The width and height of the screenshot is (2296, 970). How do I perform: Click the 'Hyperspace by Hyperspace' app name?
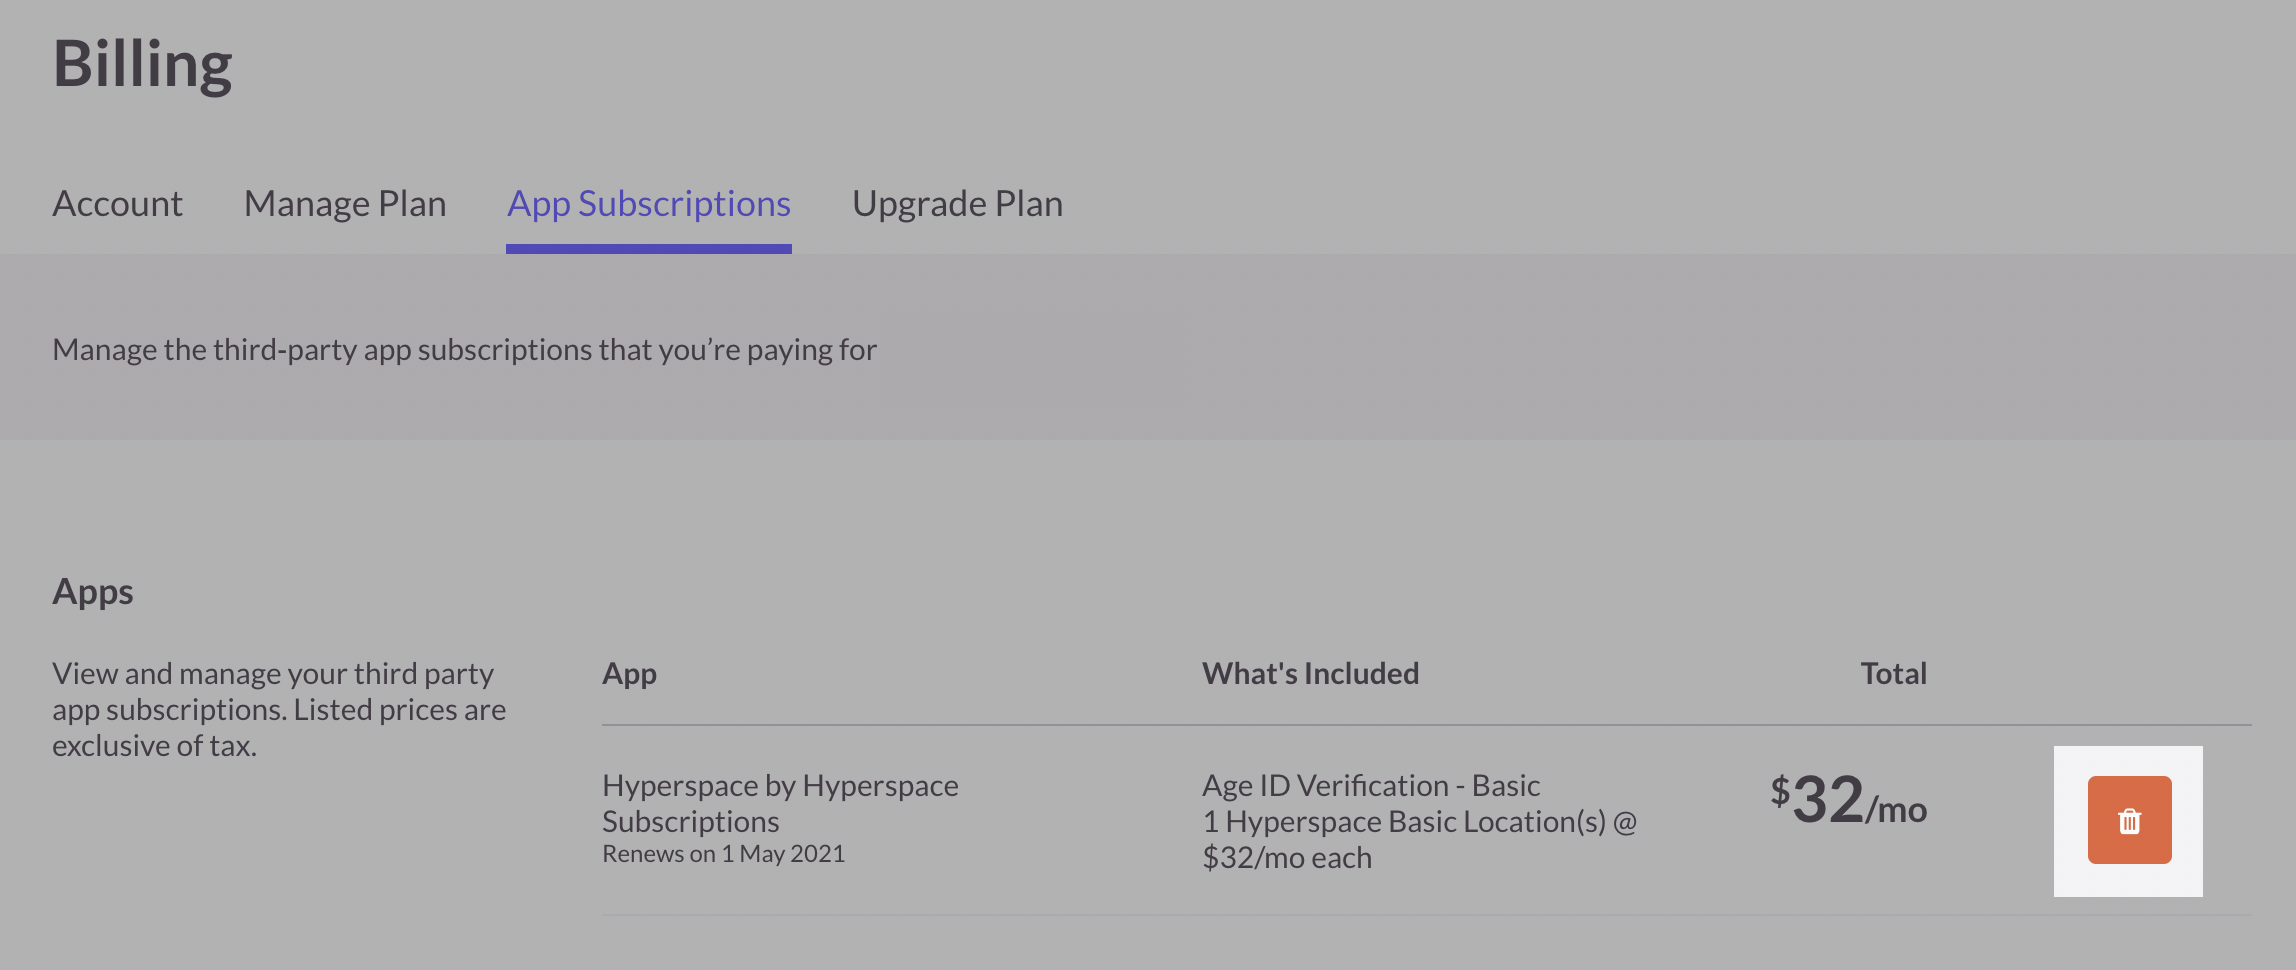pos(780,786)
